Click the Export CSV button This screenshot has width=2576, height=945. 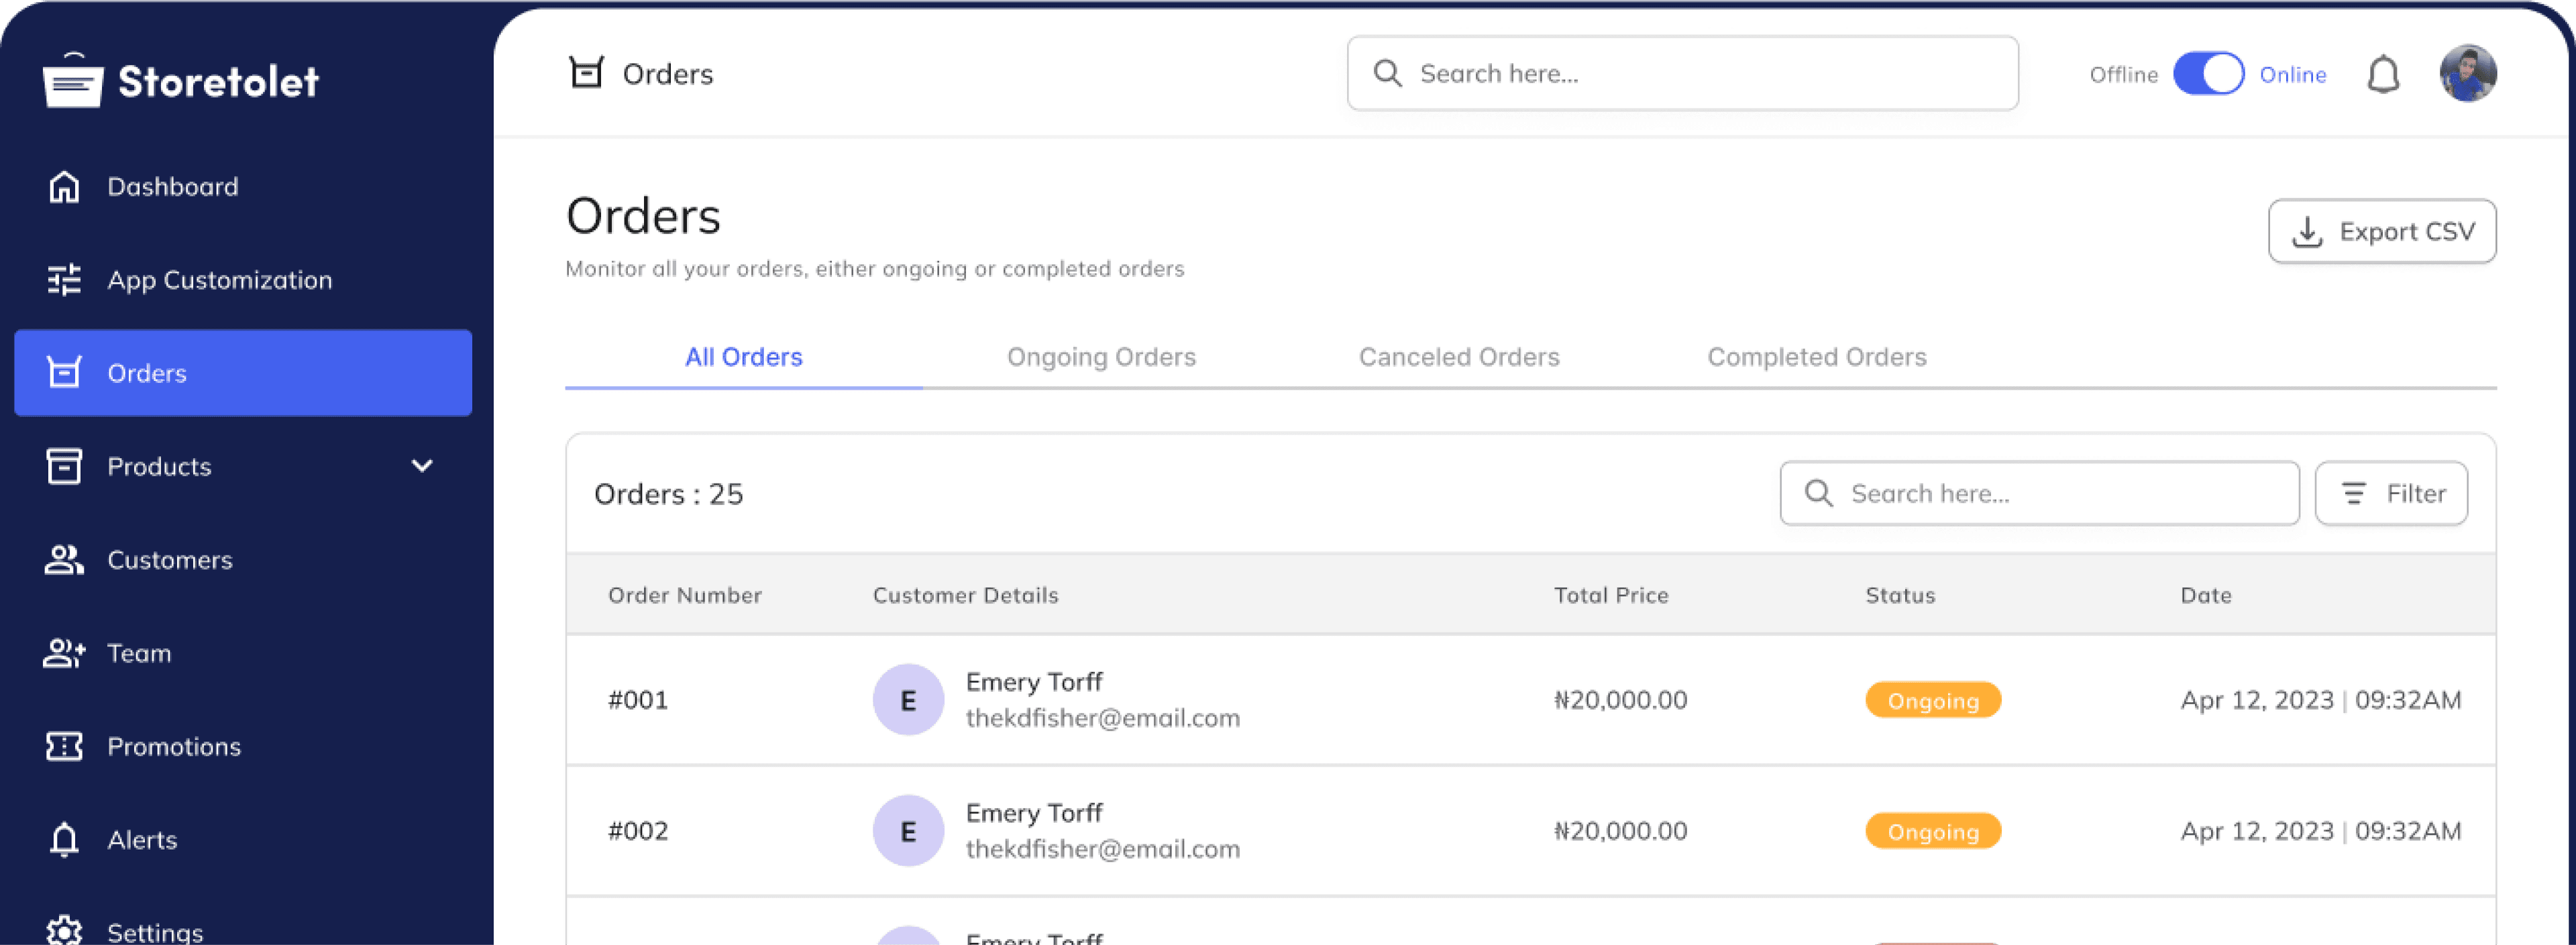(2382, 231)
